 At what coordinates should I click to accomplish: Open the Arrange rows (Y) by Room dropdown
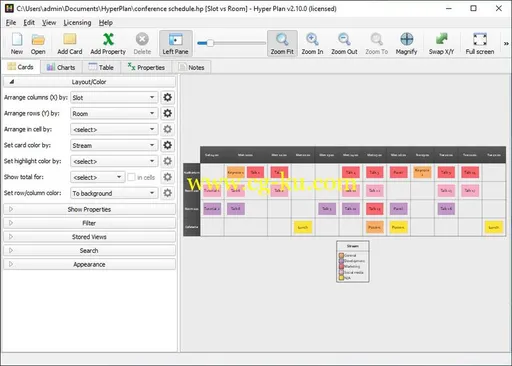coord(114,113)
